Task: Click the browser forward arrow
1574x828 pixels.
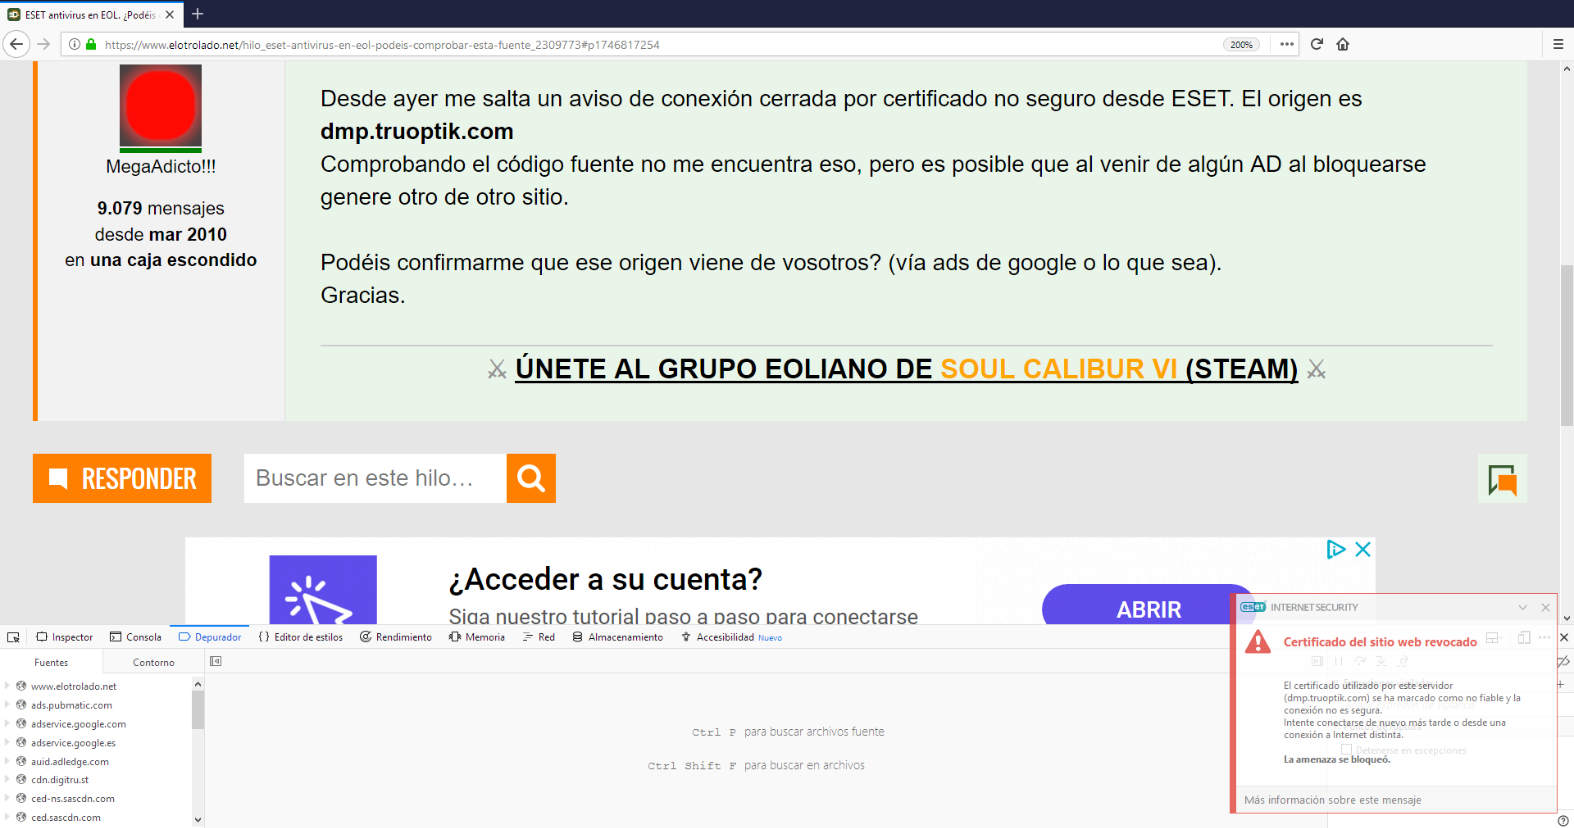Action: point(43,44)
